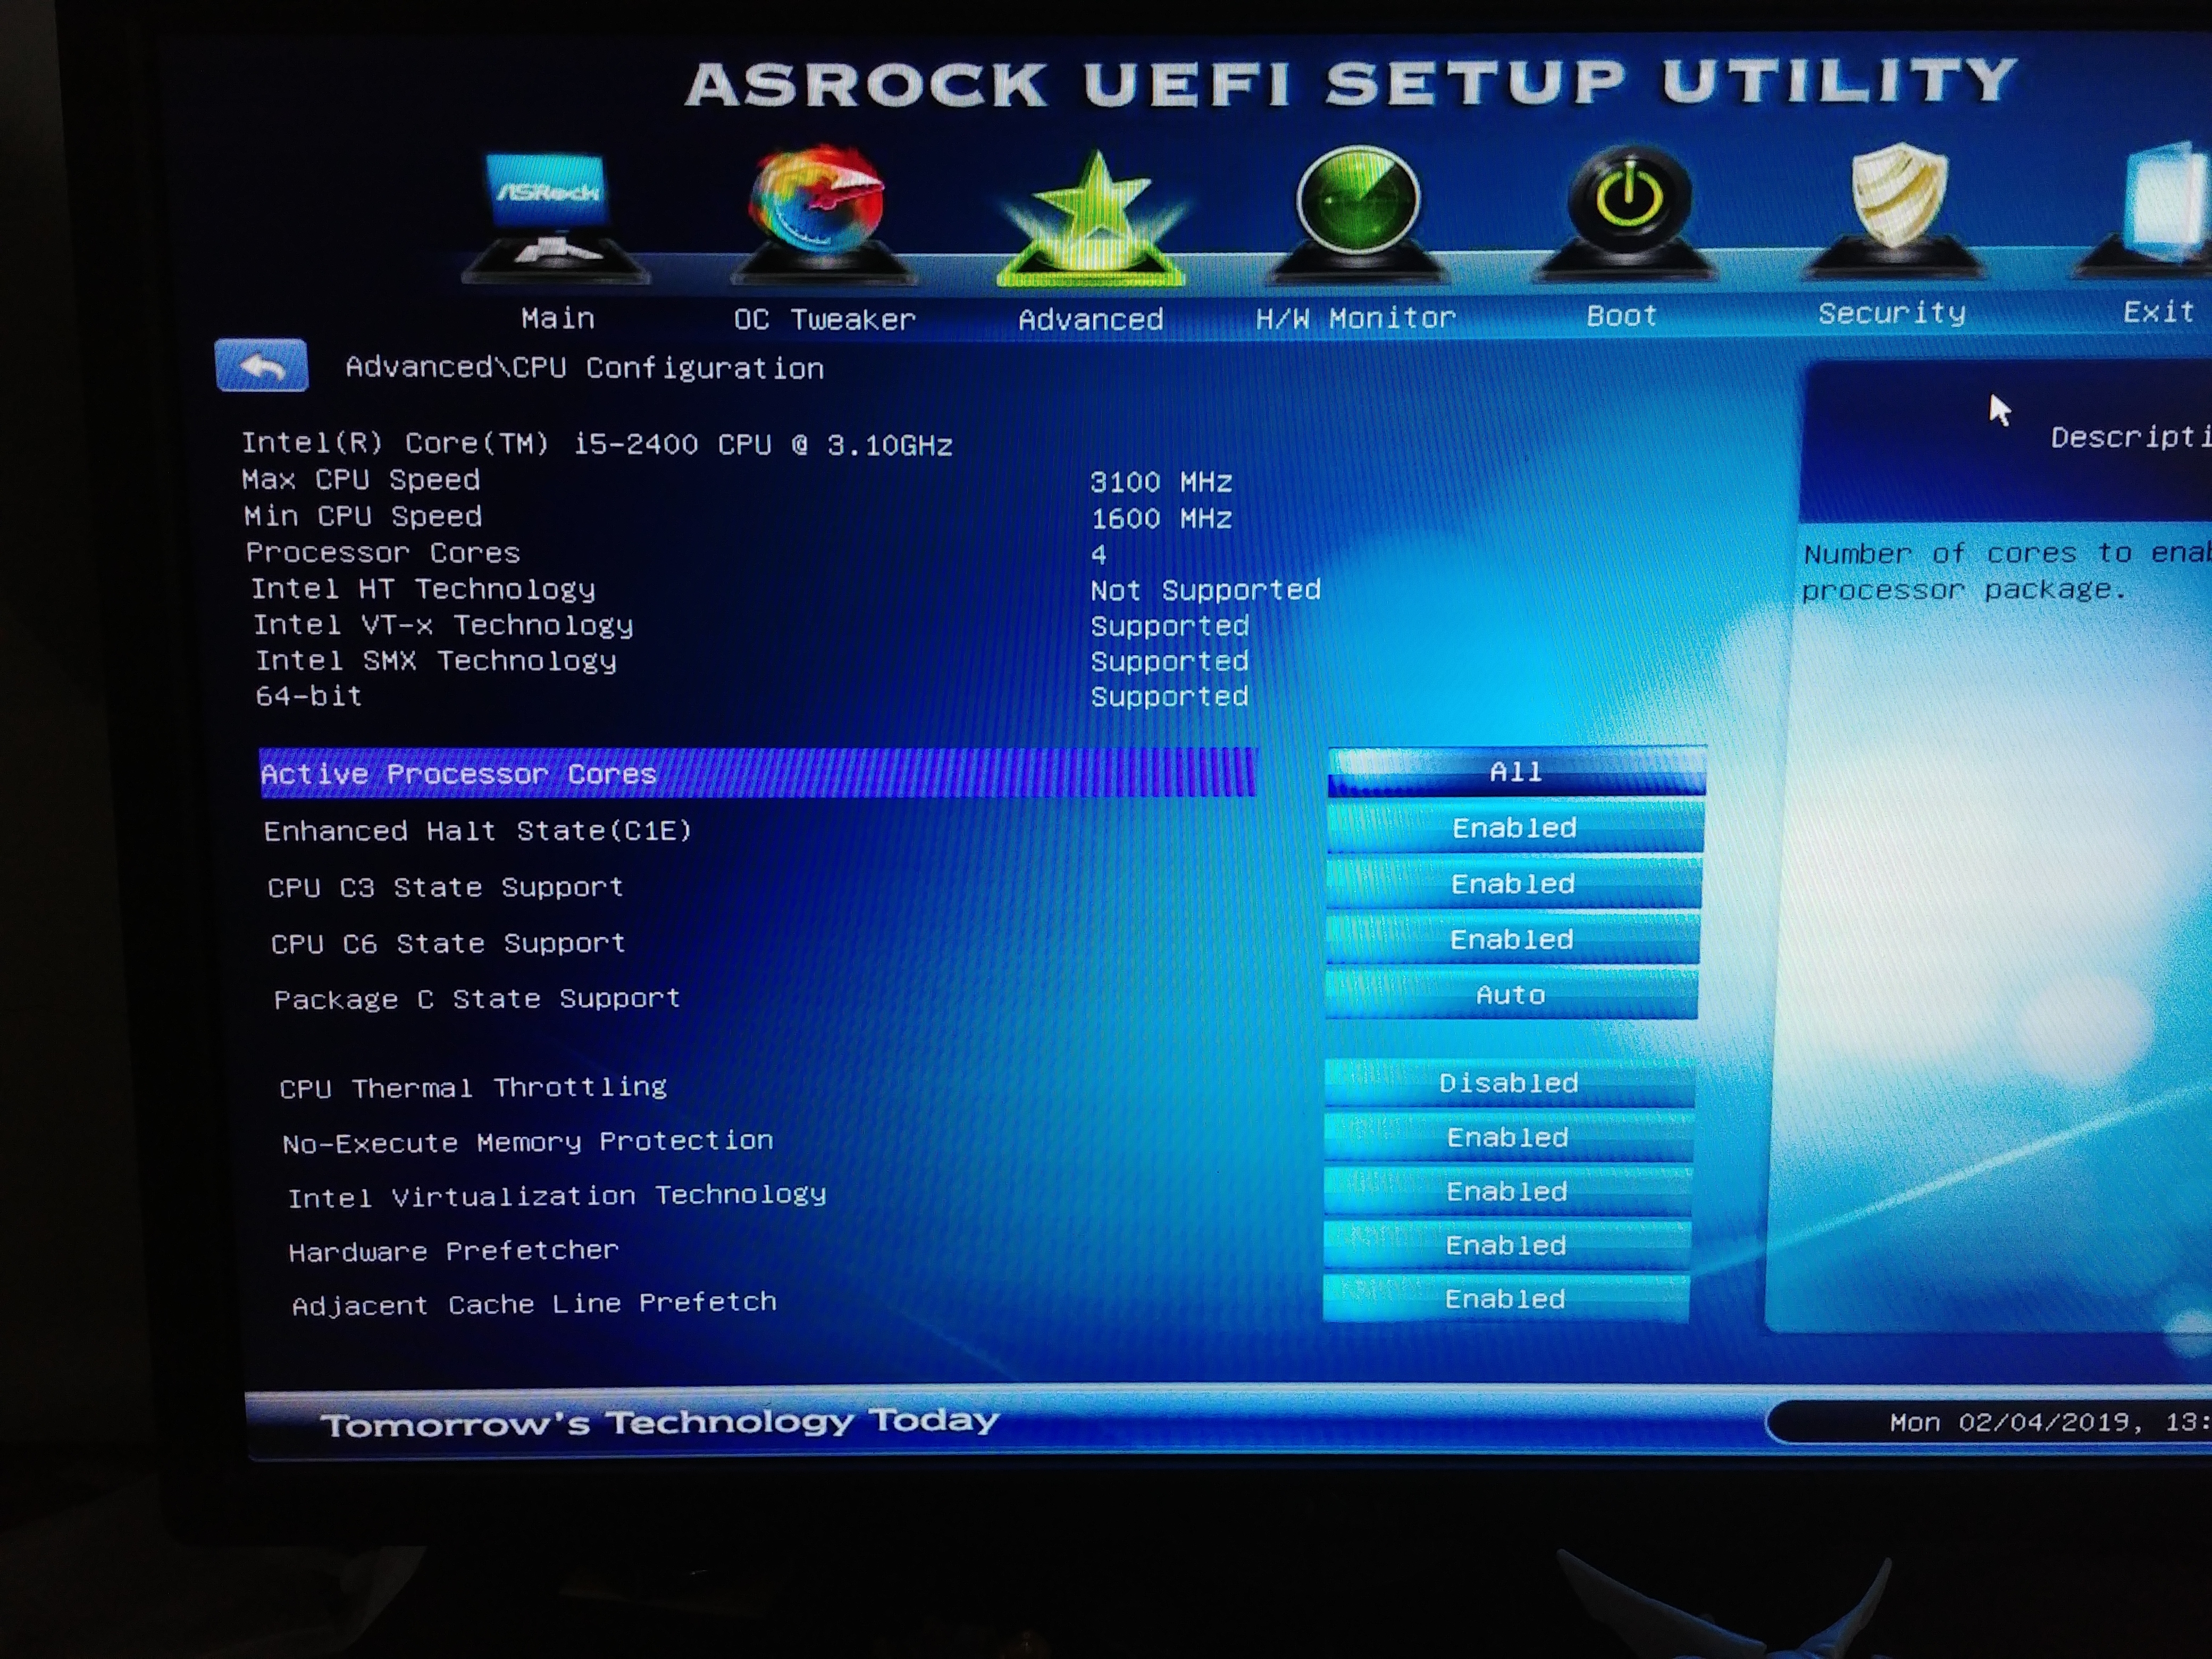Click the Intel HT Technology label
This screenshot has height=1659, width=2212.
(x=423, y=589)
